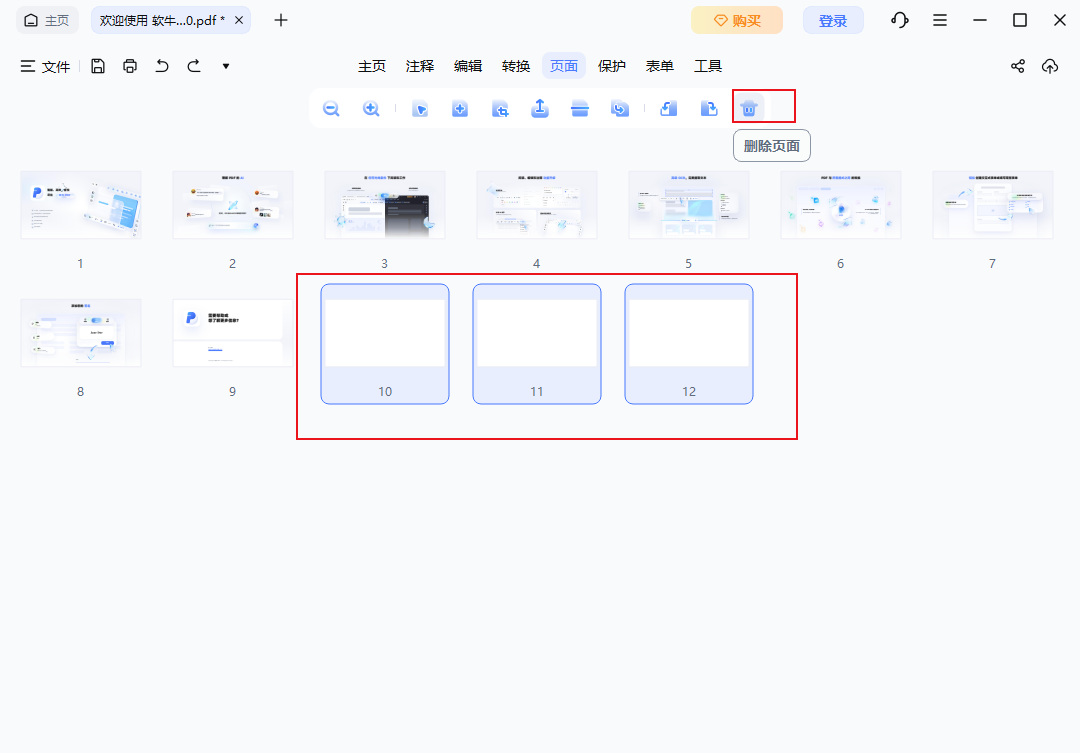This screenshot has width=1080, height=753.
Task: Select the crop page tool
Action: (x=500, y=109)
